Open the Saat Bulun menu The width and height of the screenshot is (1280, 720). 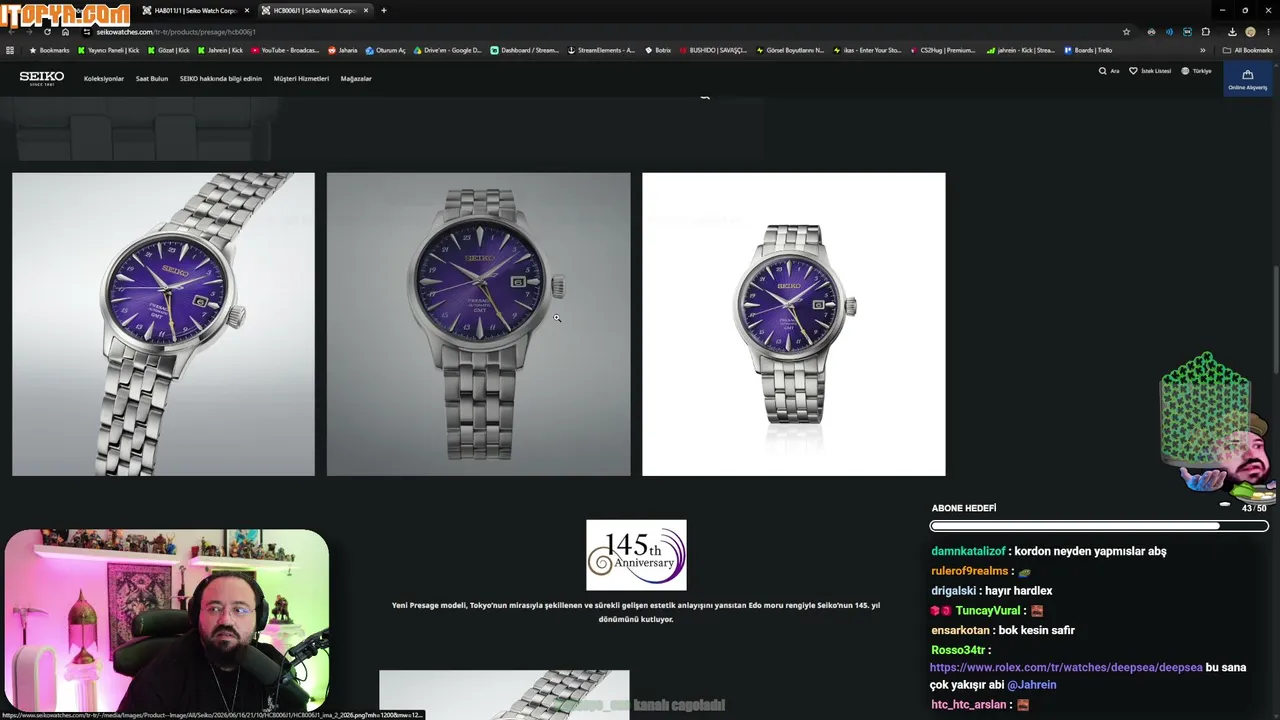pyautogui.click(x=152, y=79)
